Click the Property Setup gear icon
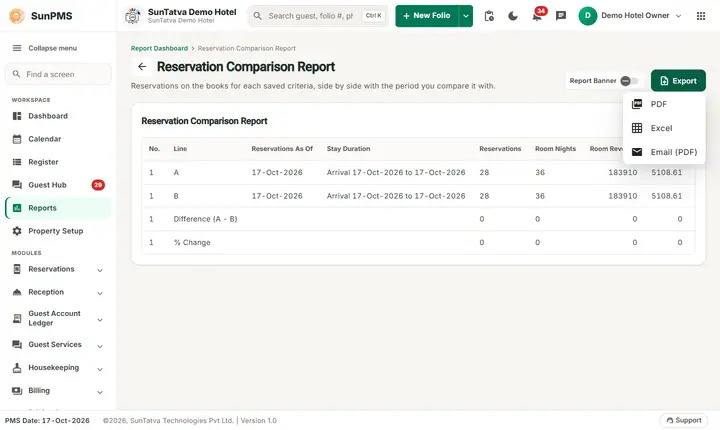This screenshot has height=430, width=720. 17,231
